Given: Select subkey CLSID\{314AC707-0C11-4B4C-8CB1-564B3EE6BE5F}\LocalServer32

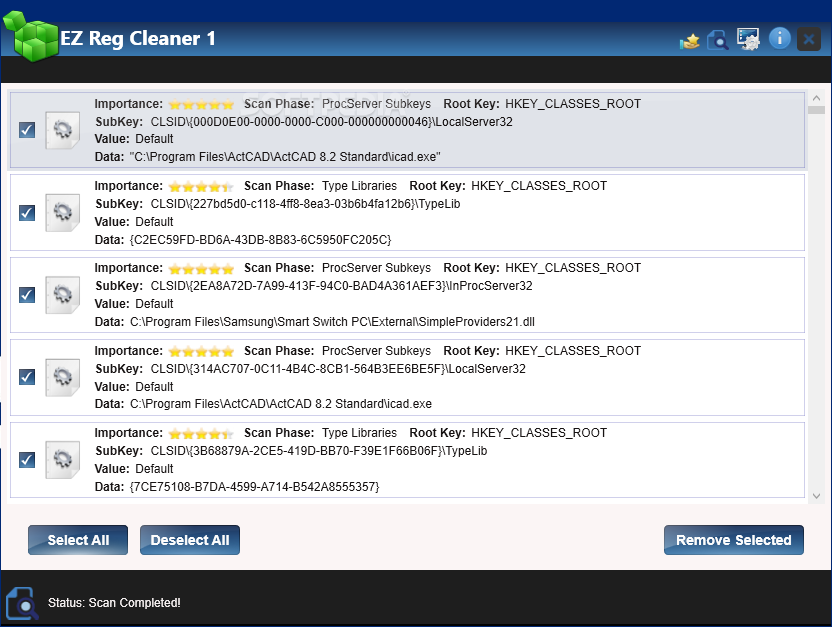Looking at the screenshot, I should coord(338,369).
